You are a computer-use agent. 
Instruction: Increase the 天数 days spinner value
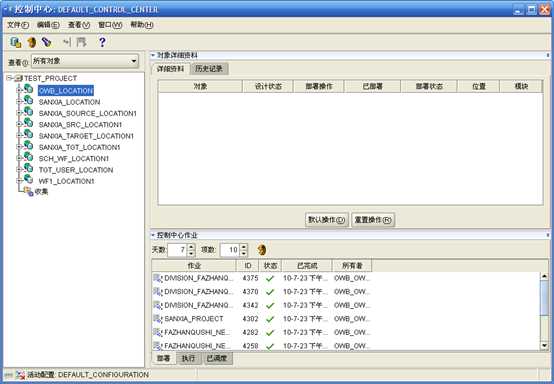click(191, 247)
